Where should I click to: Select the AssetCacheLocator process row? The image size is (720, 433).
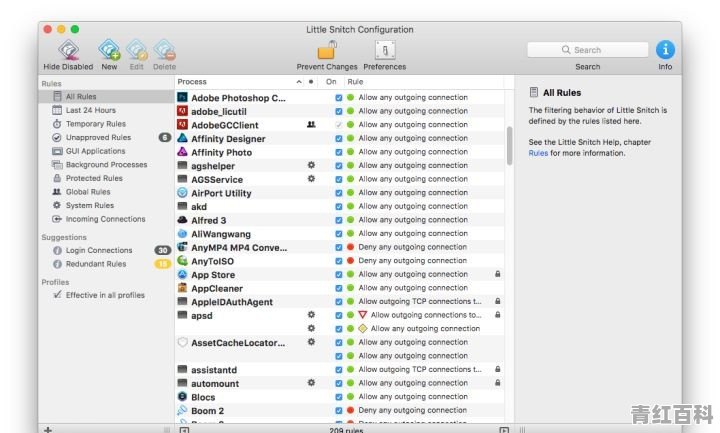coord(340,343)
